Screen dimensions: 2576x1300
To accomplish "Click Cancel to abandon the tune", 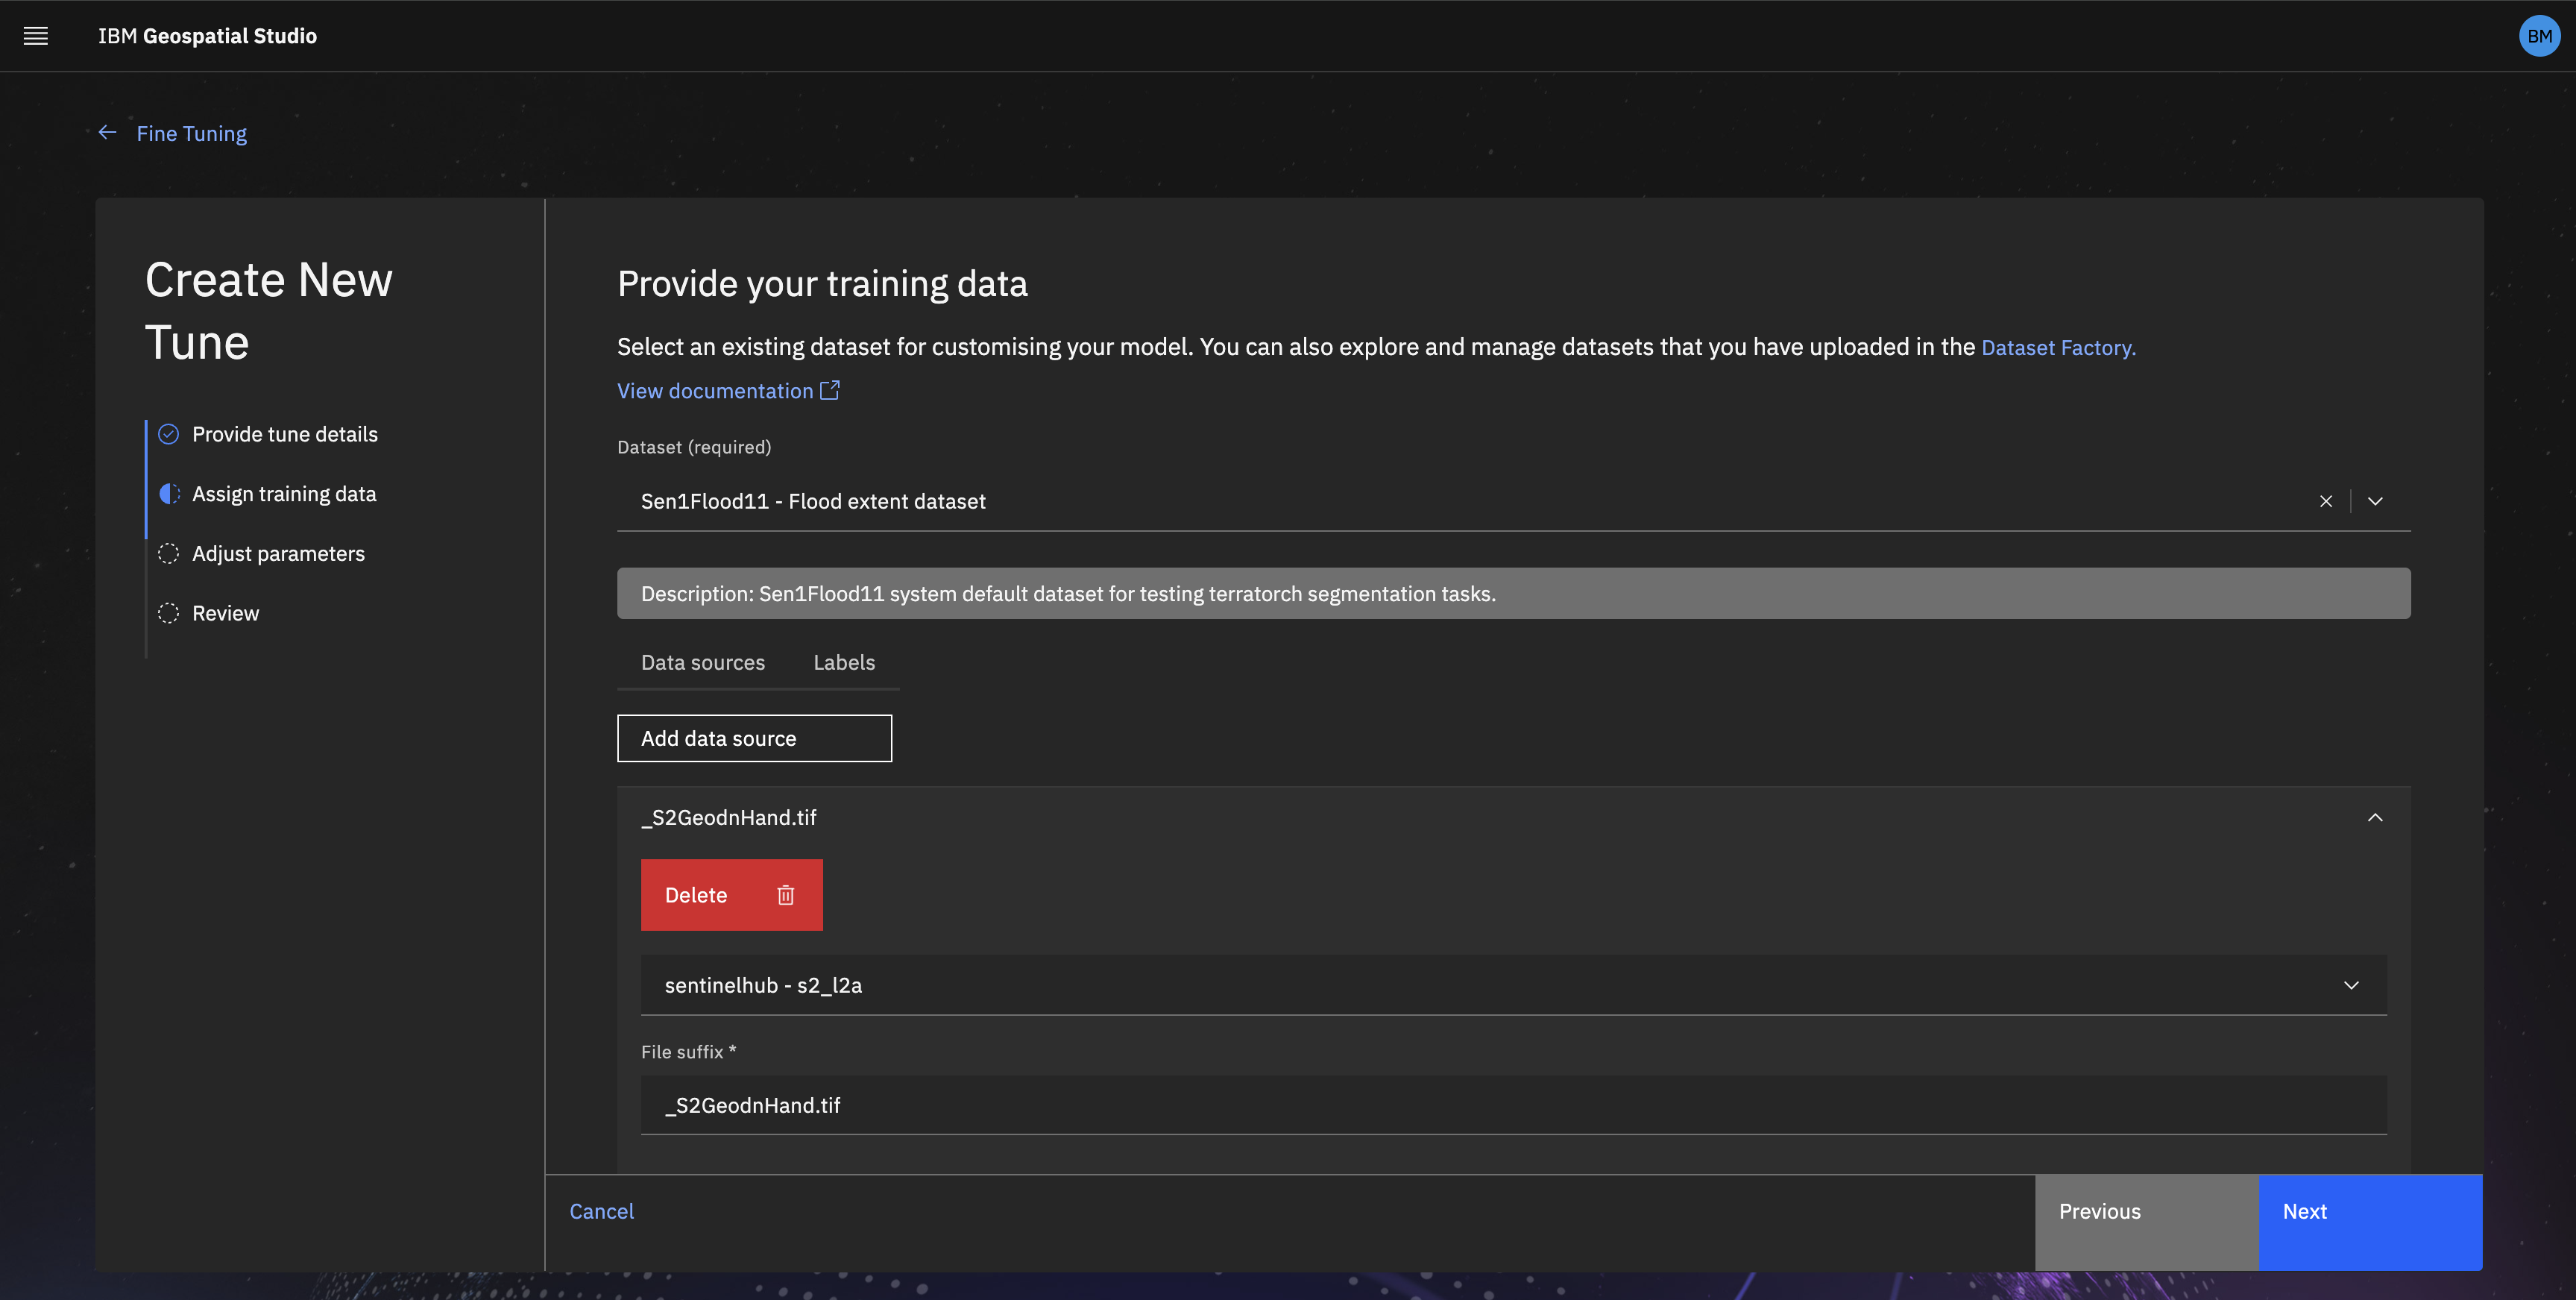I will [x=601, y=1211].
